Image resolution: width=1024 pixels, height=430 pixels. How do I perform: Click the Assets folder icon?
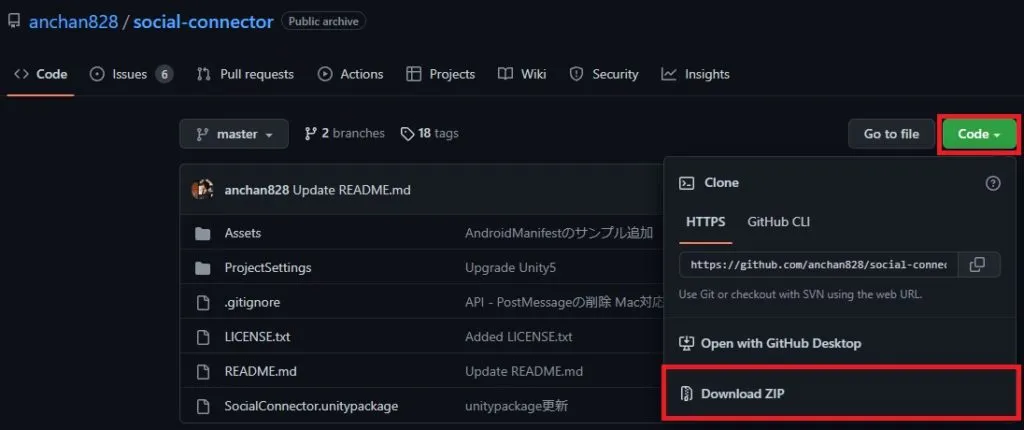coord(203,233)
